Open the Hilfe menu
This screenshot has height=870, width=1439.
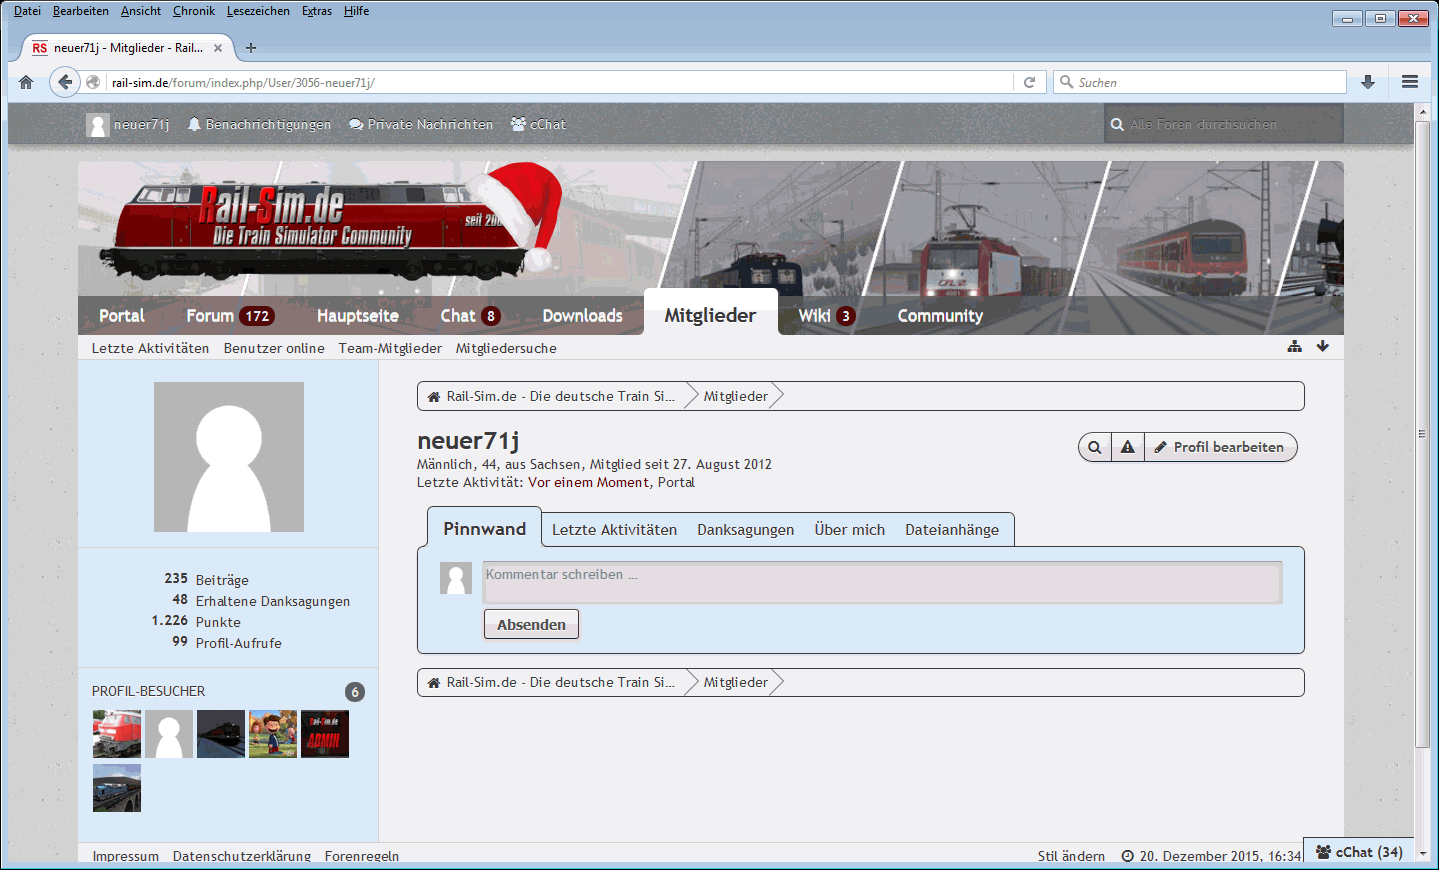click(357, 11)
